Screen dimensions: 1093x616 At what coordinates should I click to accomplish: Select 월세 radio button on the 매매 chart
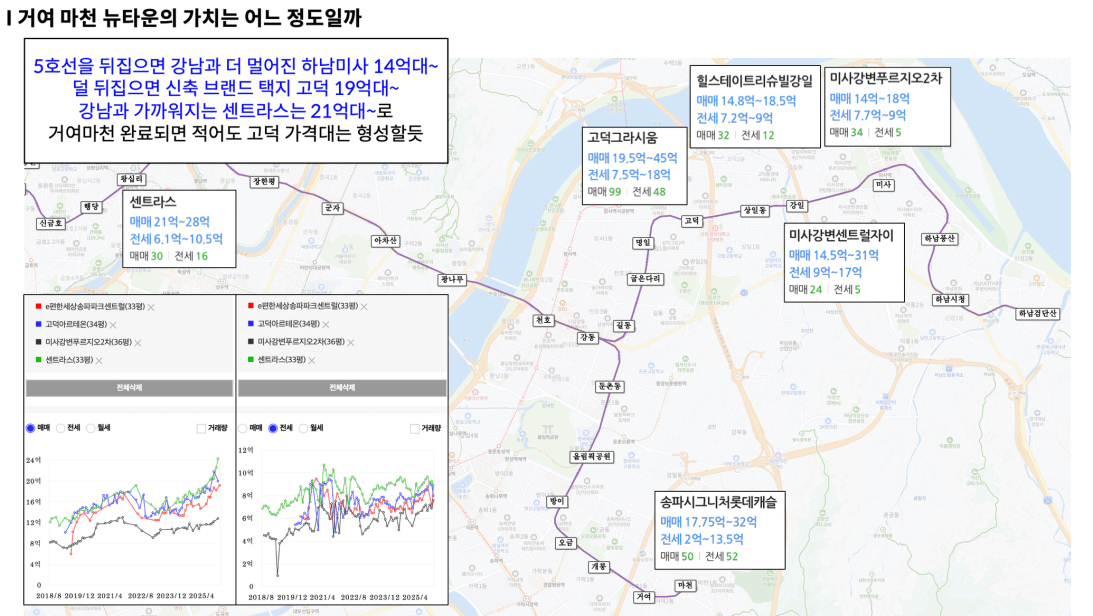91,428
